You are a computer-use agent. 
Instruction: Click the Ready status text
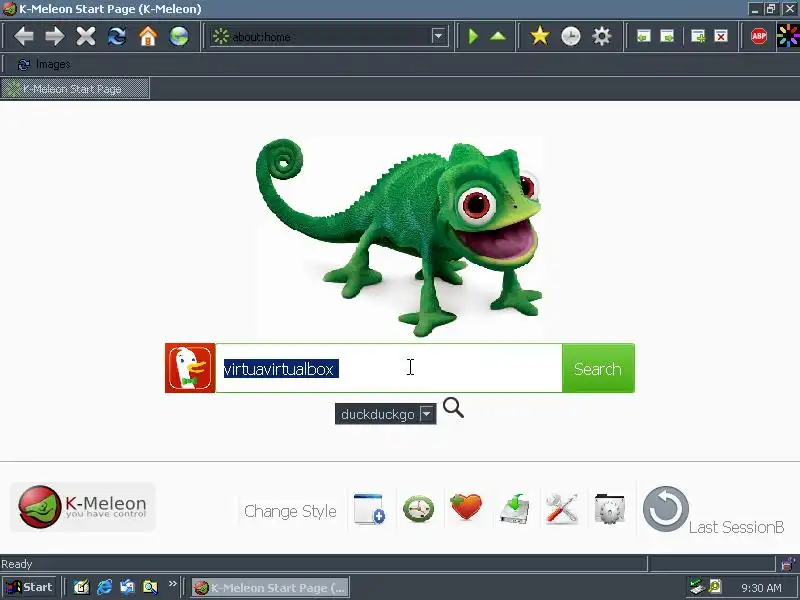16,564
